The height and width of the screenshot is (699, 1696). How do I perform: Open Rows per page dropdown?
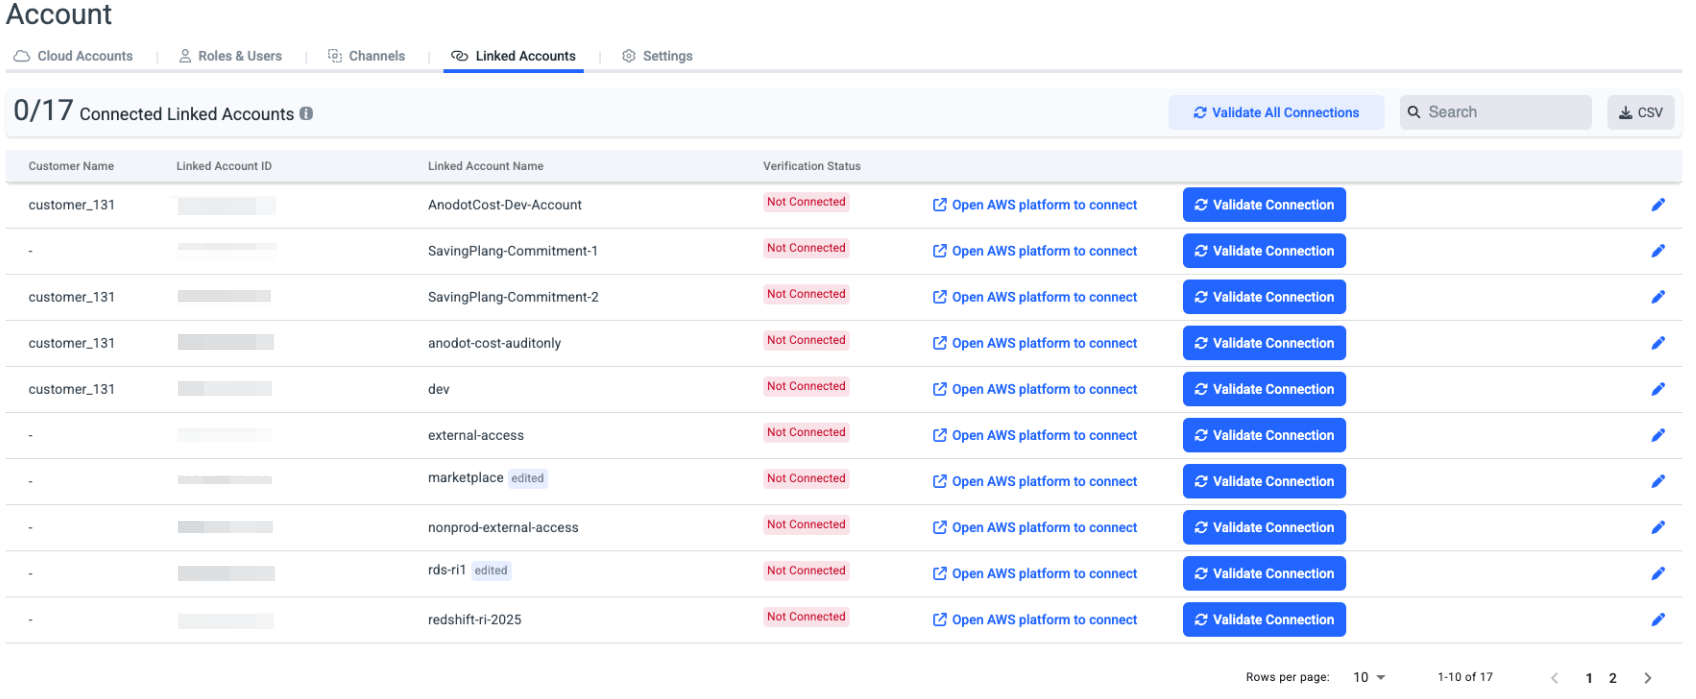1369,677
